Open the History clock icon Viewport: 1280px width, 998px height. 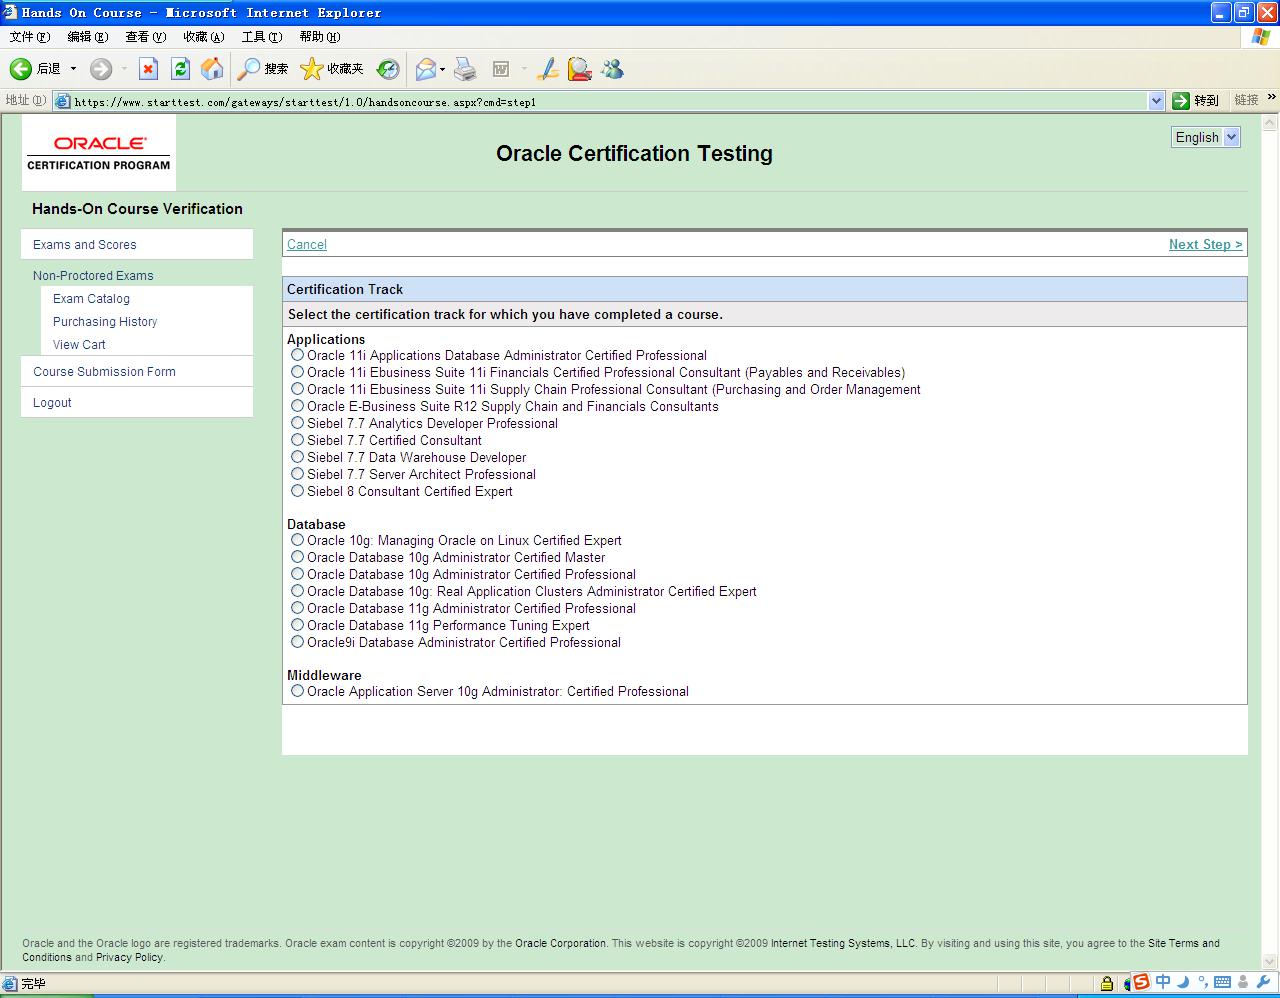(x=388, y=69)
